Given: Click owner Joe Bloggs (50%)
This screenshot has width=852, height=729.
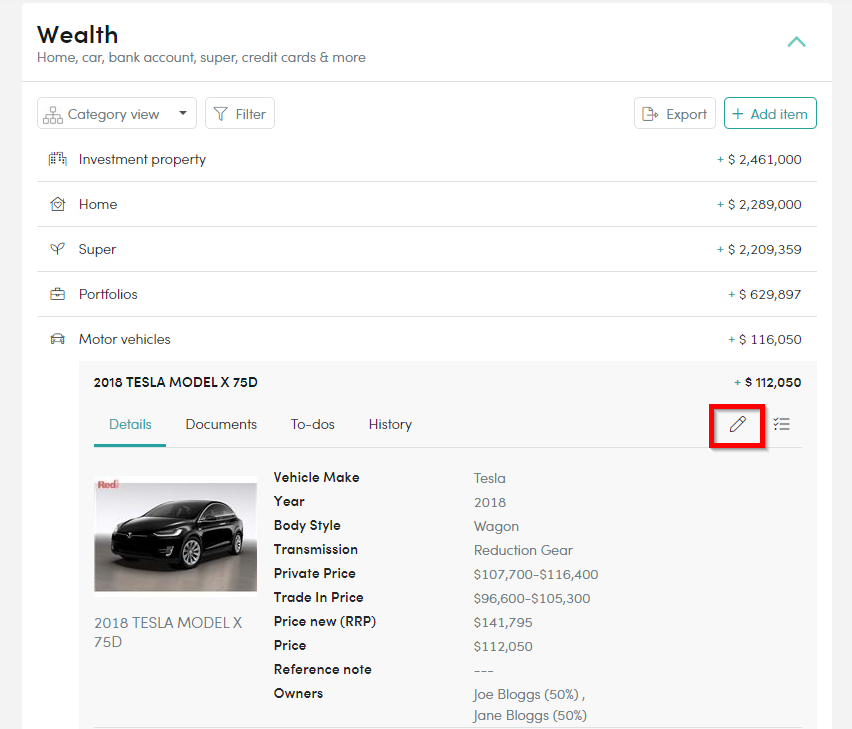Looking at the screenshot, I should point(525,695).
